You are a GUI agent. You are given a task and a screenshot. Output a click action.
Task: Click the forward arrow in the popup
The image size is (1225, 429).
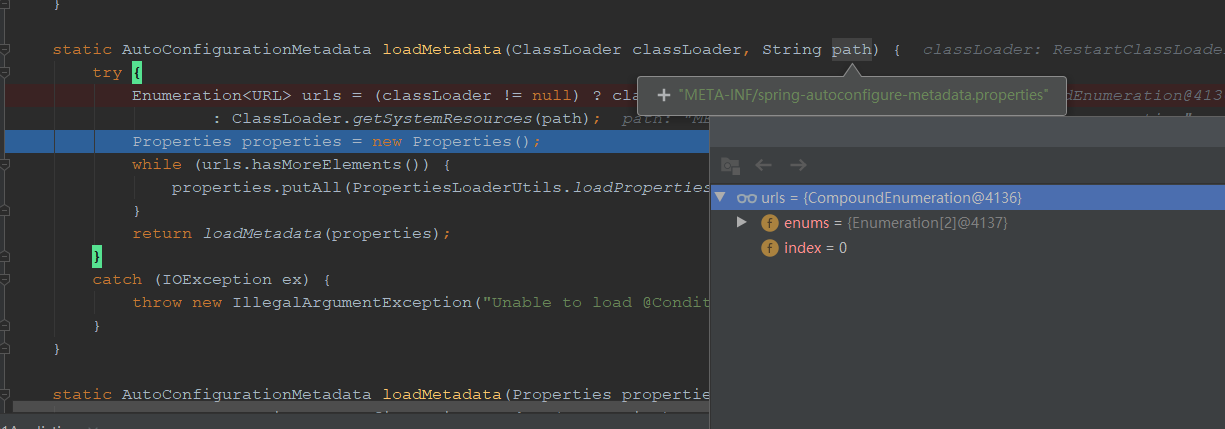798,165
